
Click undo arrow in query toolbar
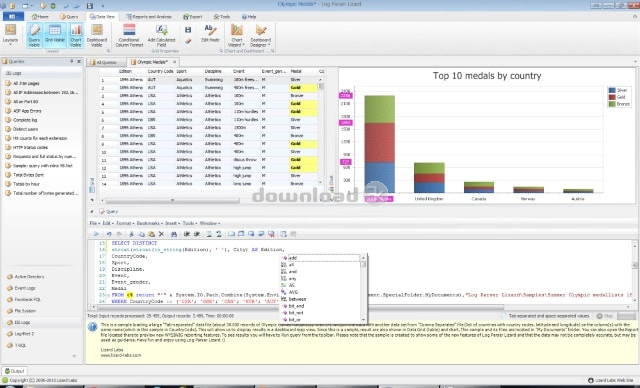pyautogui.click(x=109, y=234)
